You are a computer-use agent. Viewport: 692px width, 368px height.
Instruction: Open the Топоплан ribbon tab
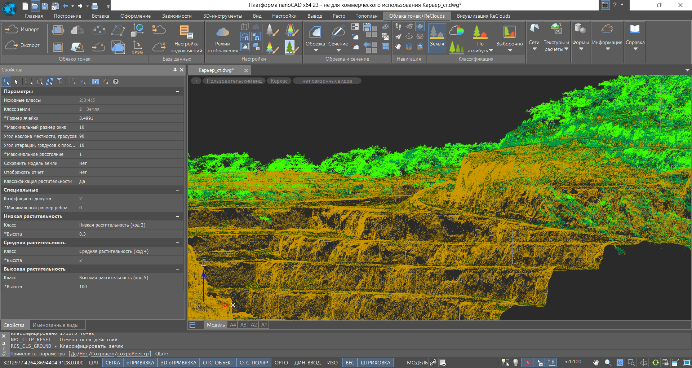(x=367, y=16)
